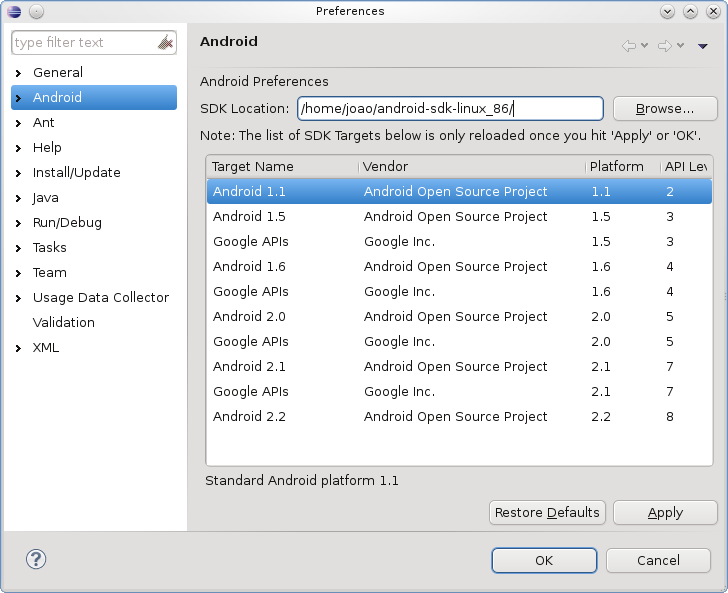Click the help question mark icon
This screenshot has width=728, height=593.
tap(36, 560)
